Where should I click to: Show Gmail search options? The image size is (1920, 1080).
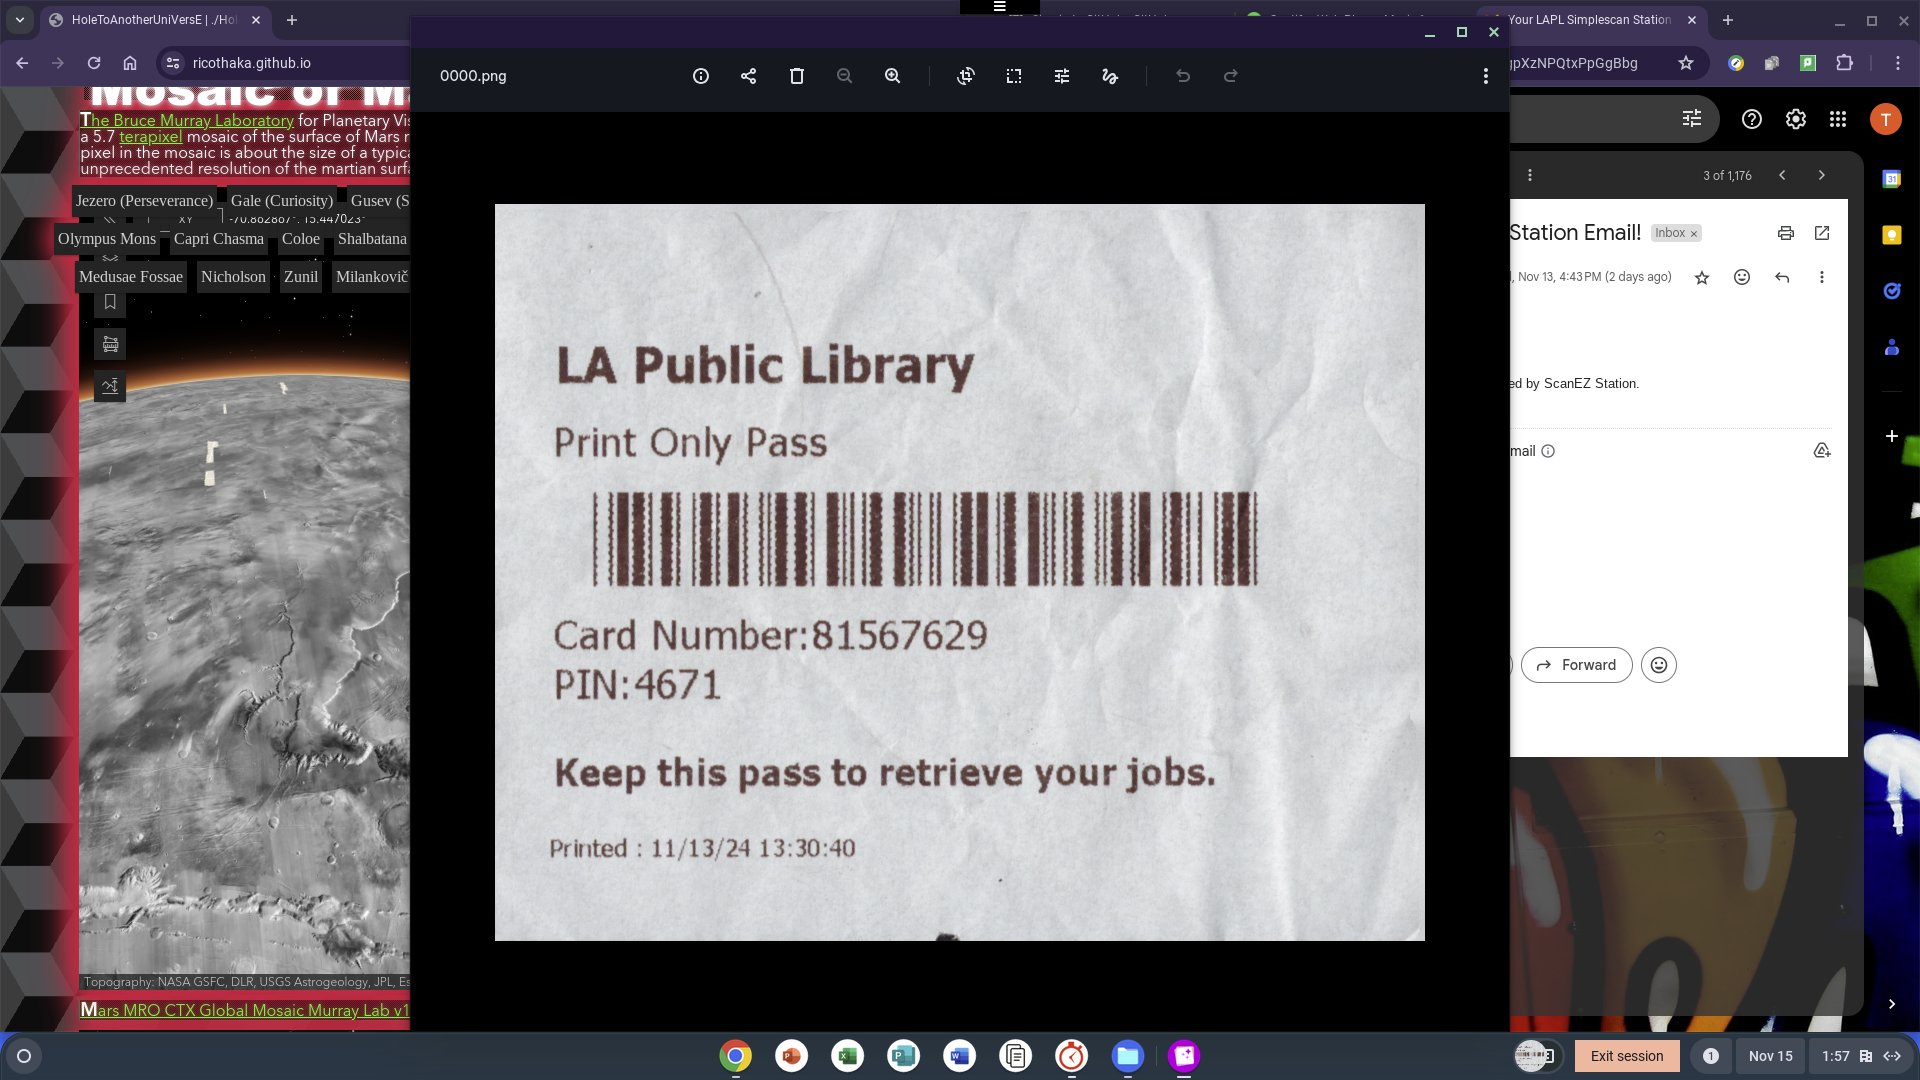(1692, 119)
